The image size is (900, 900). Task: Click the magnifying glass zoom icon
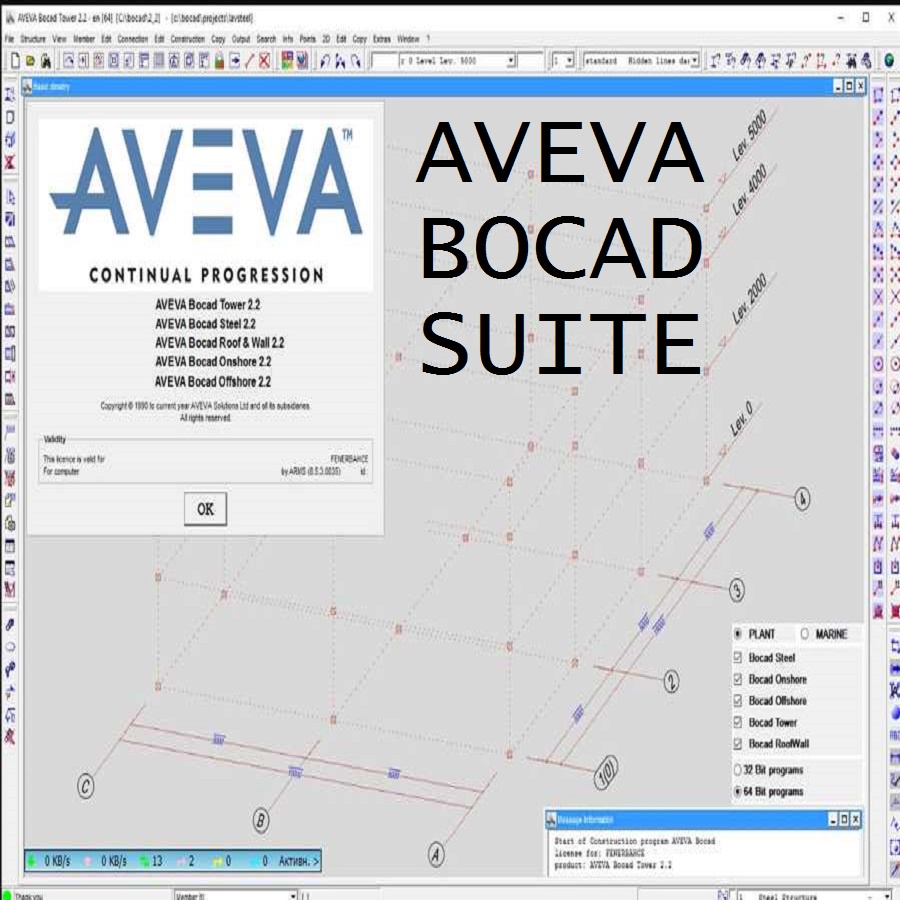355,61
